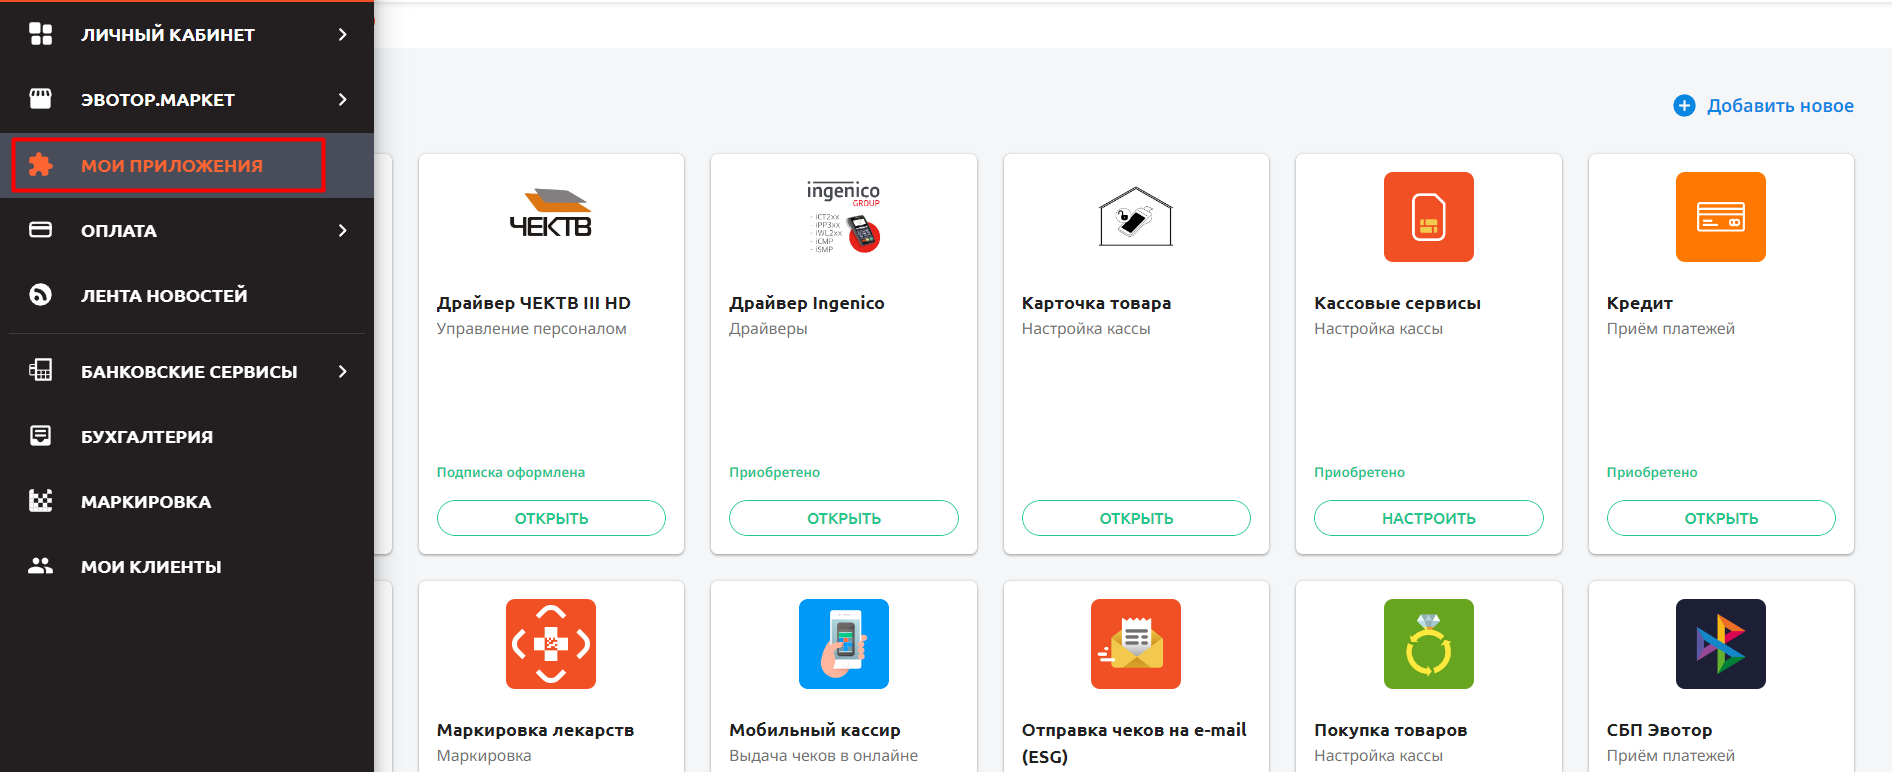Click the Оплата card icon

pos(40,230)
